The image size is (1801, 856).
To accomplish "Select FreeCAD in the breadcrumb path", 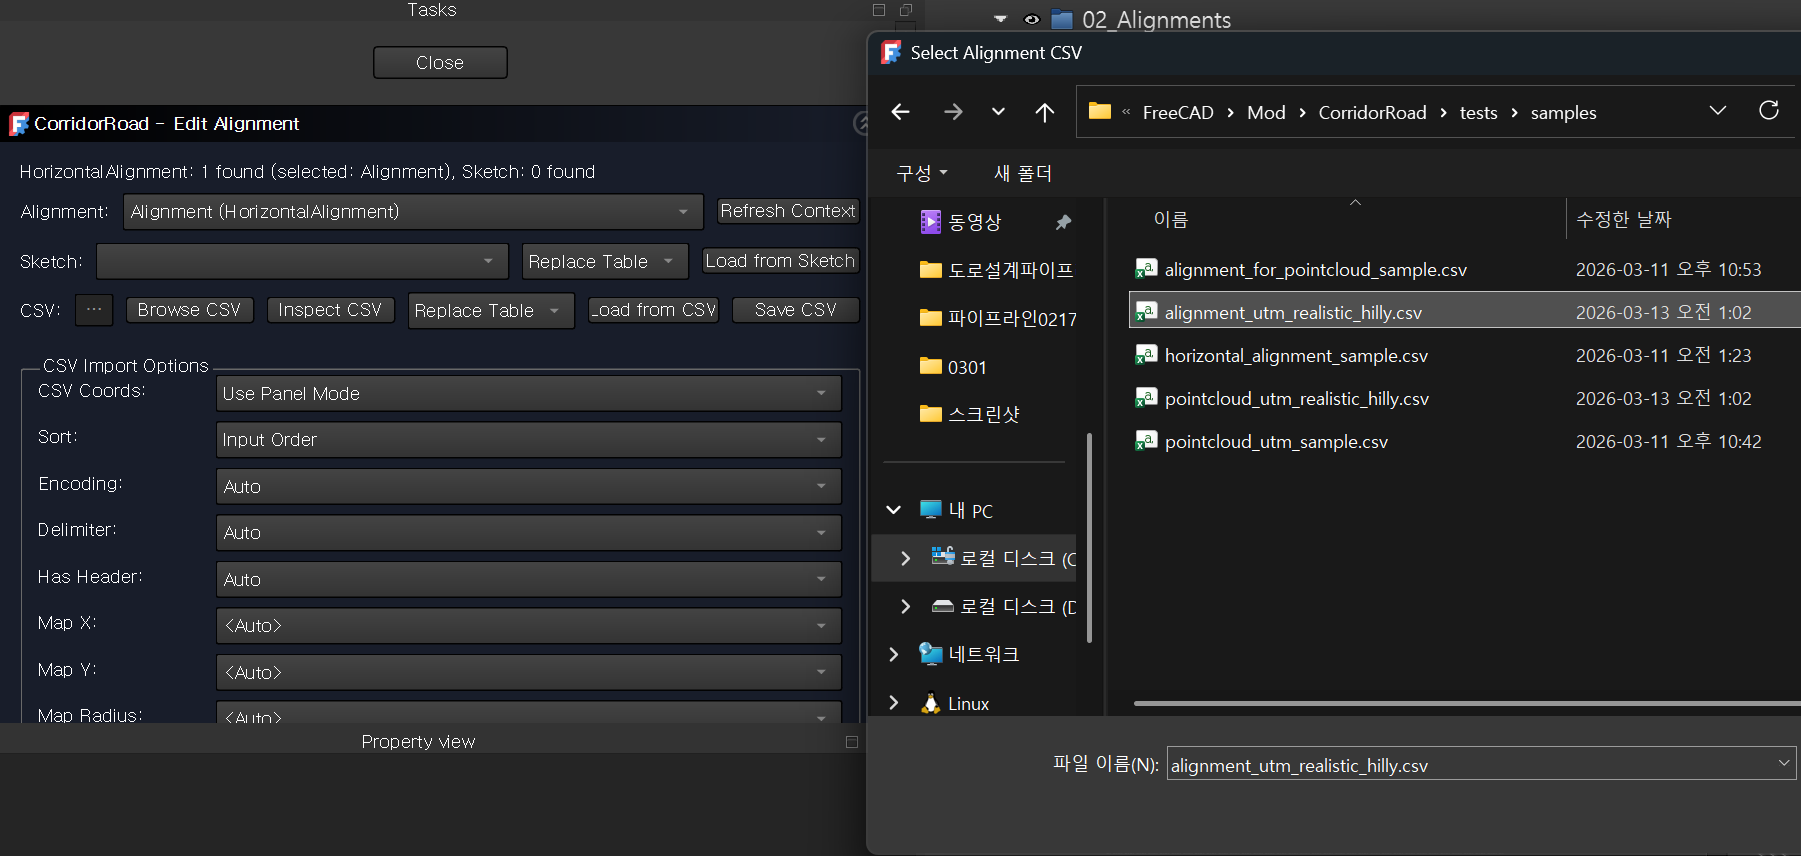I will pyautogui.click(x=1178, y=113).
